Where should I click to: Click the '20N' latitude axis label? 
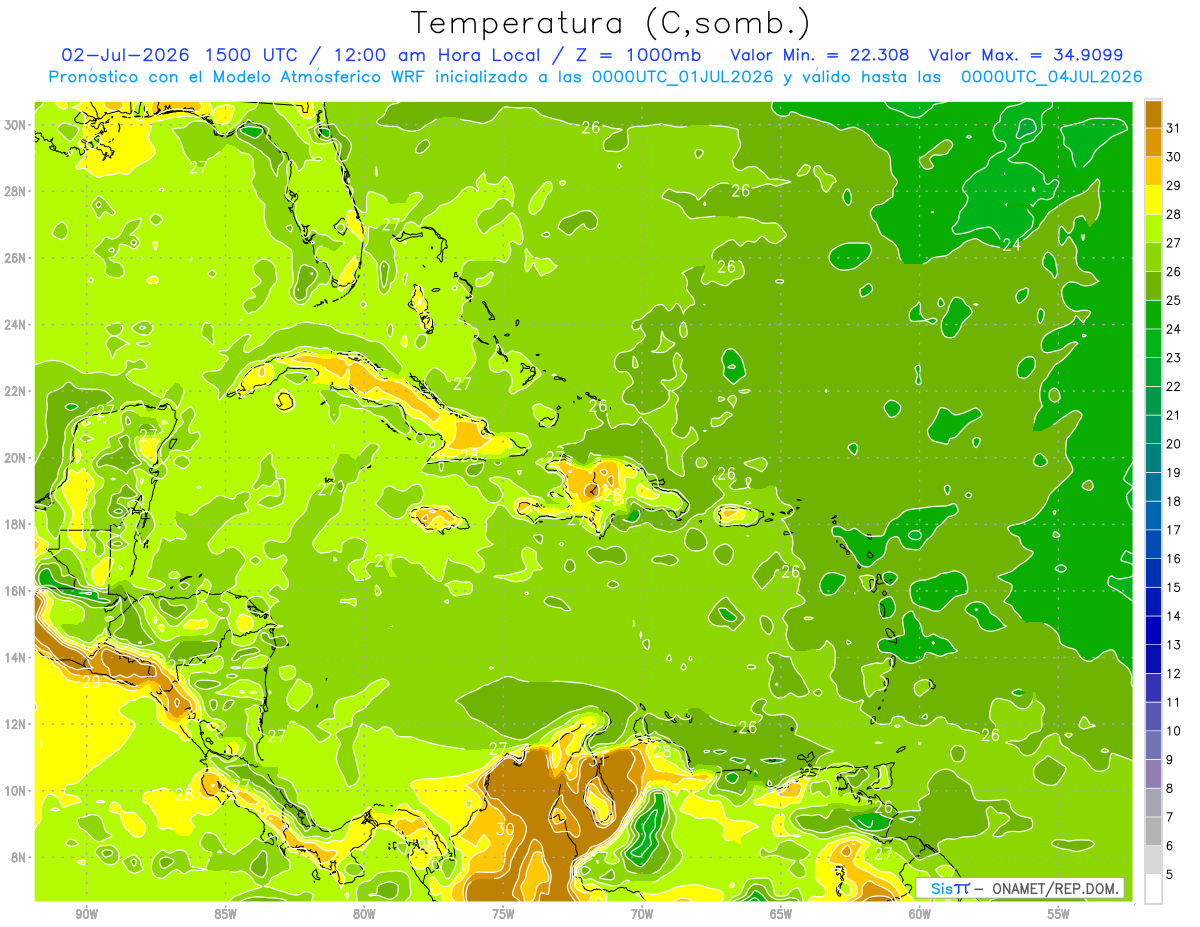[17, 458]
